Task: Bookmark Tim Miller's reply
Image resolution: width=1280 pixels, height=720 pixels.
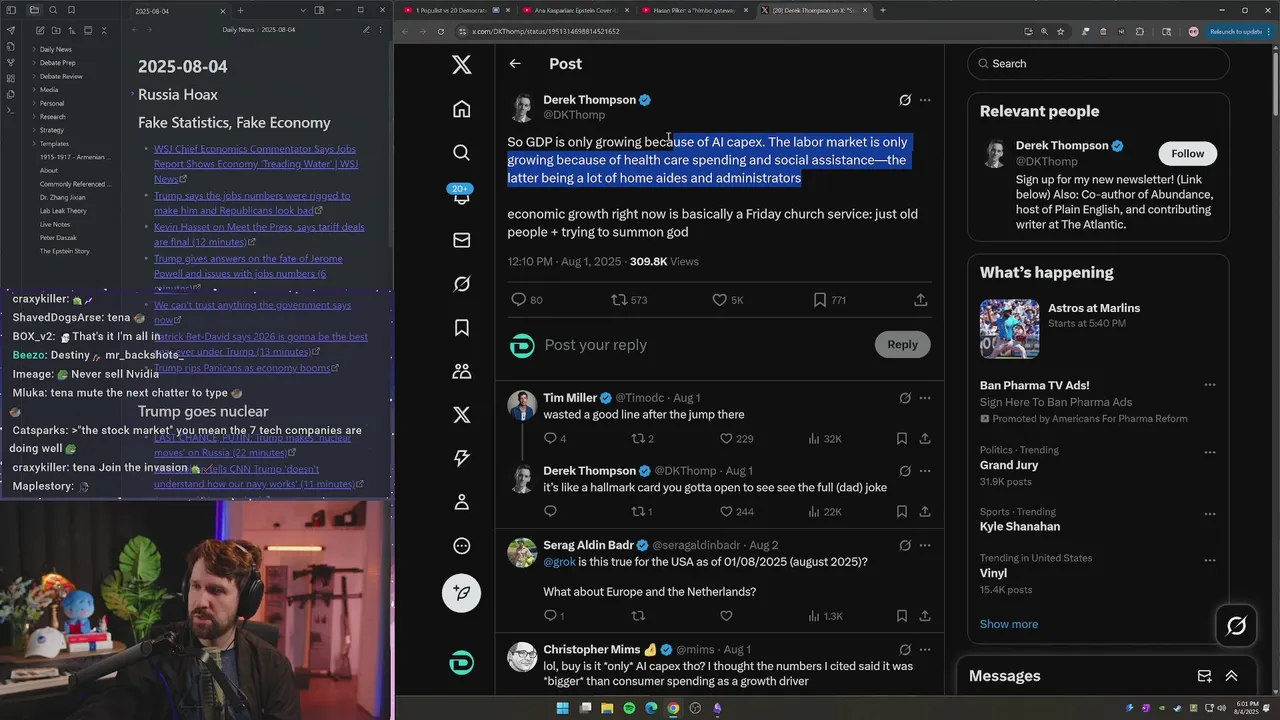Action: coord(902,438)
